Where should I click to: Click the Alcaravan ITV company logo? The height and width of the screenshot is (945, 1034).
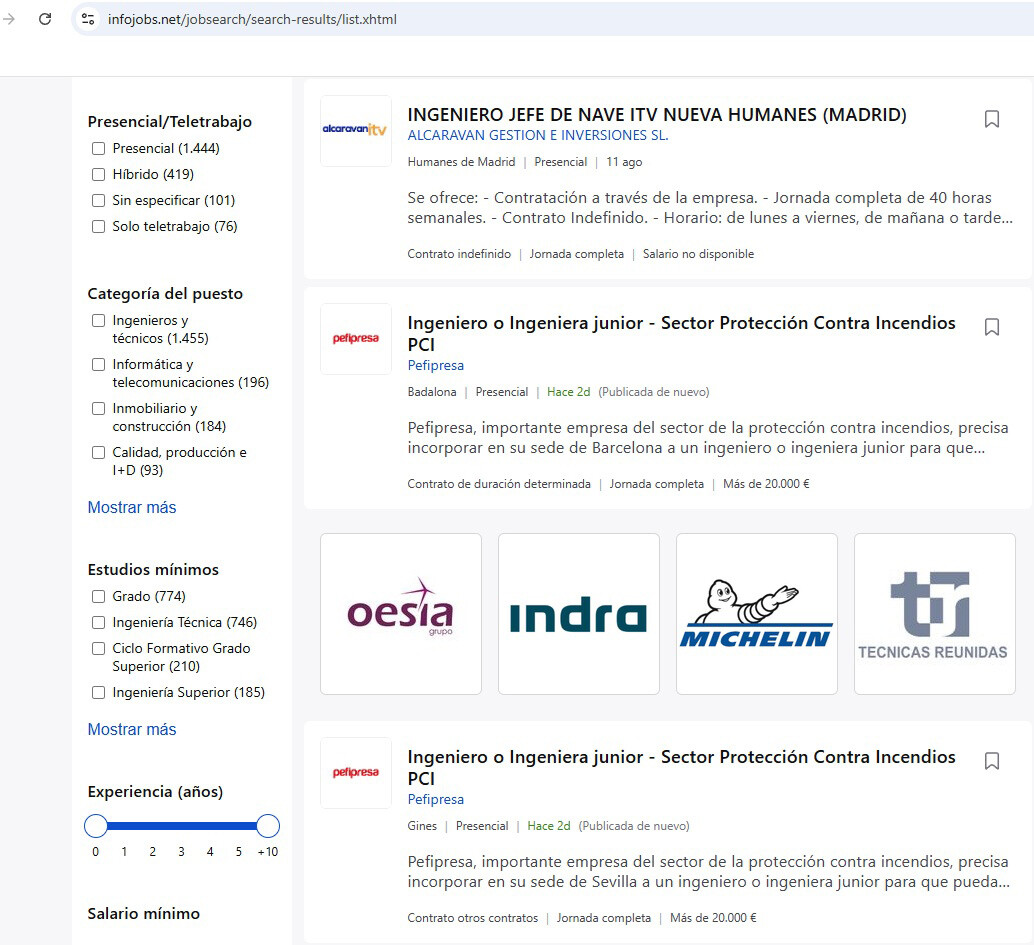point(355,130)
